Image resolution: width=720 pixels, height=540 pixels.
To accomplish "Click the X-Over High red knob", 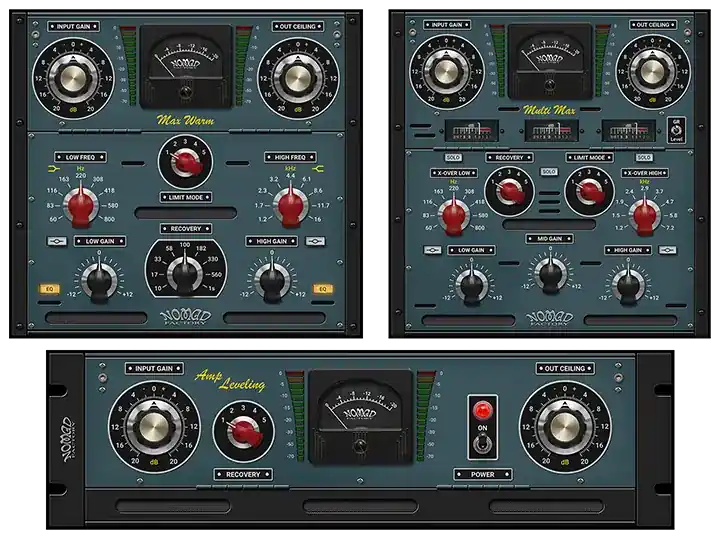I will pos(645,214).
